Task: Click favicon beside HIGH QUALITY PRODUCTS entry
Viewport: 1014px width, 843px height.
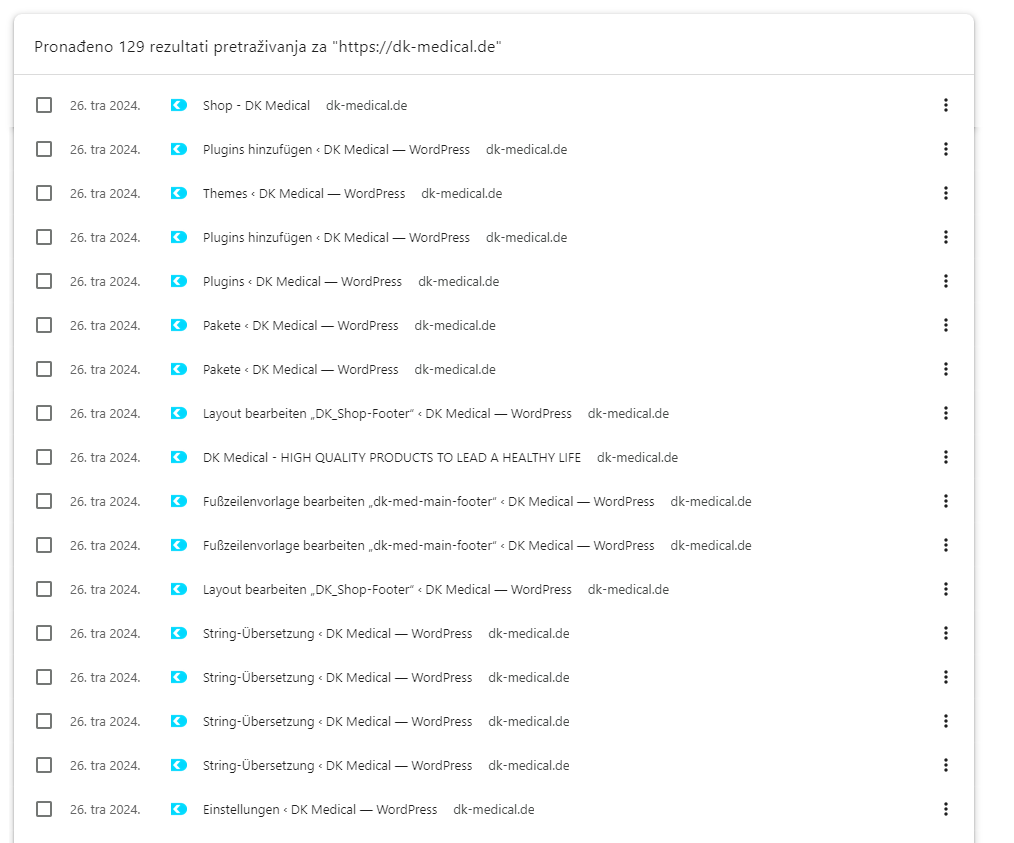Action: tap(178, 458)
